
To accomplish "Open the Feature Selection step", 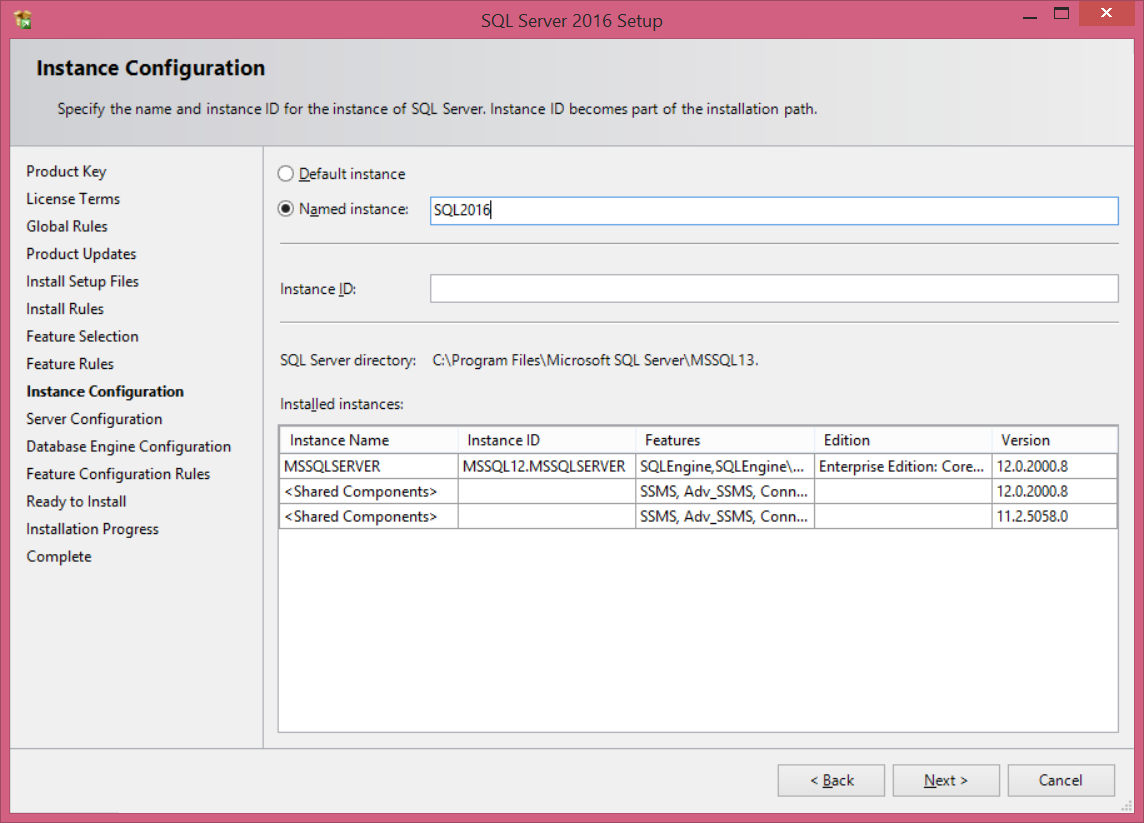I will point(82,336).
